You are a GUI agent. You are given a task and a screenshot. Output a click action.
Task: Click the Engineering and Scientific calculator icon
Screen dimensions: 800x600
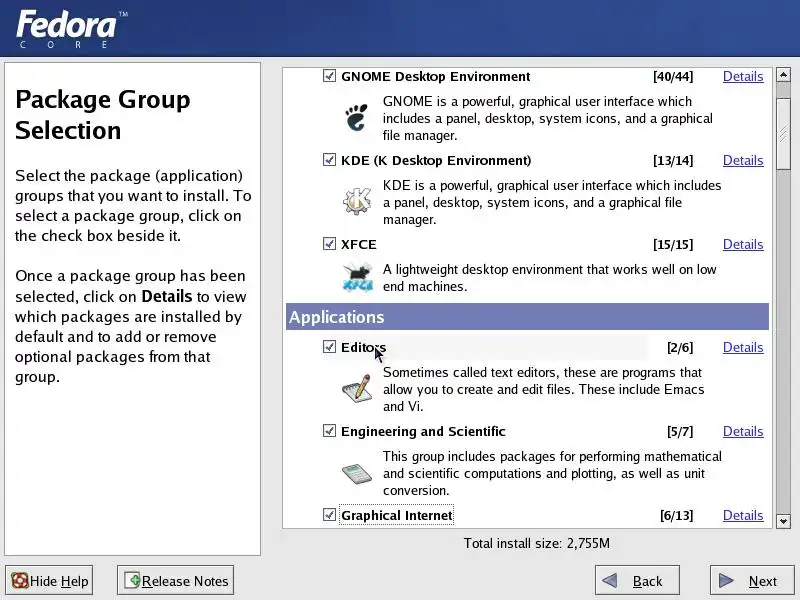(x=357, y=472)
